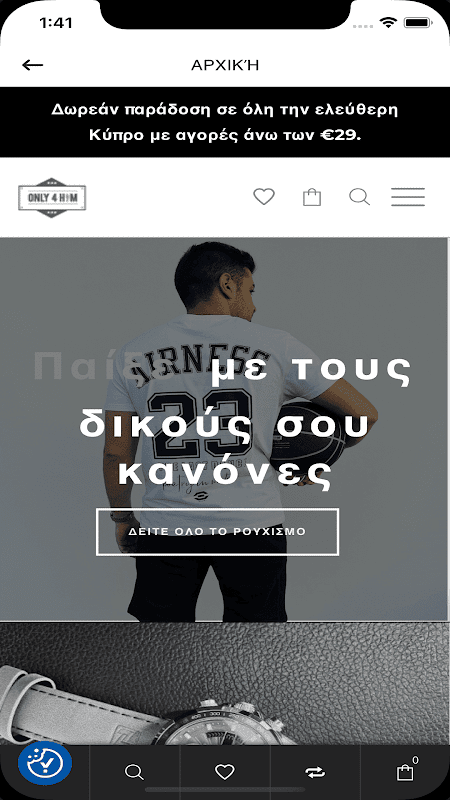Open the cart icon with 0 badge
Viewport: 450px width, 800px height.
pyautogui.click(x=406, y=770)
